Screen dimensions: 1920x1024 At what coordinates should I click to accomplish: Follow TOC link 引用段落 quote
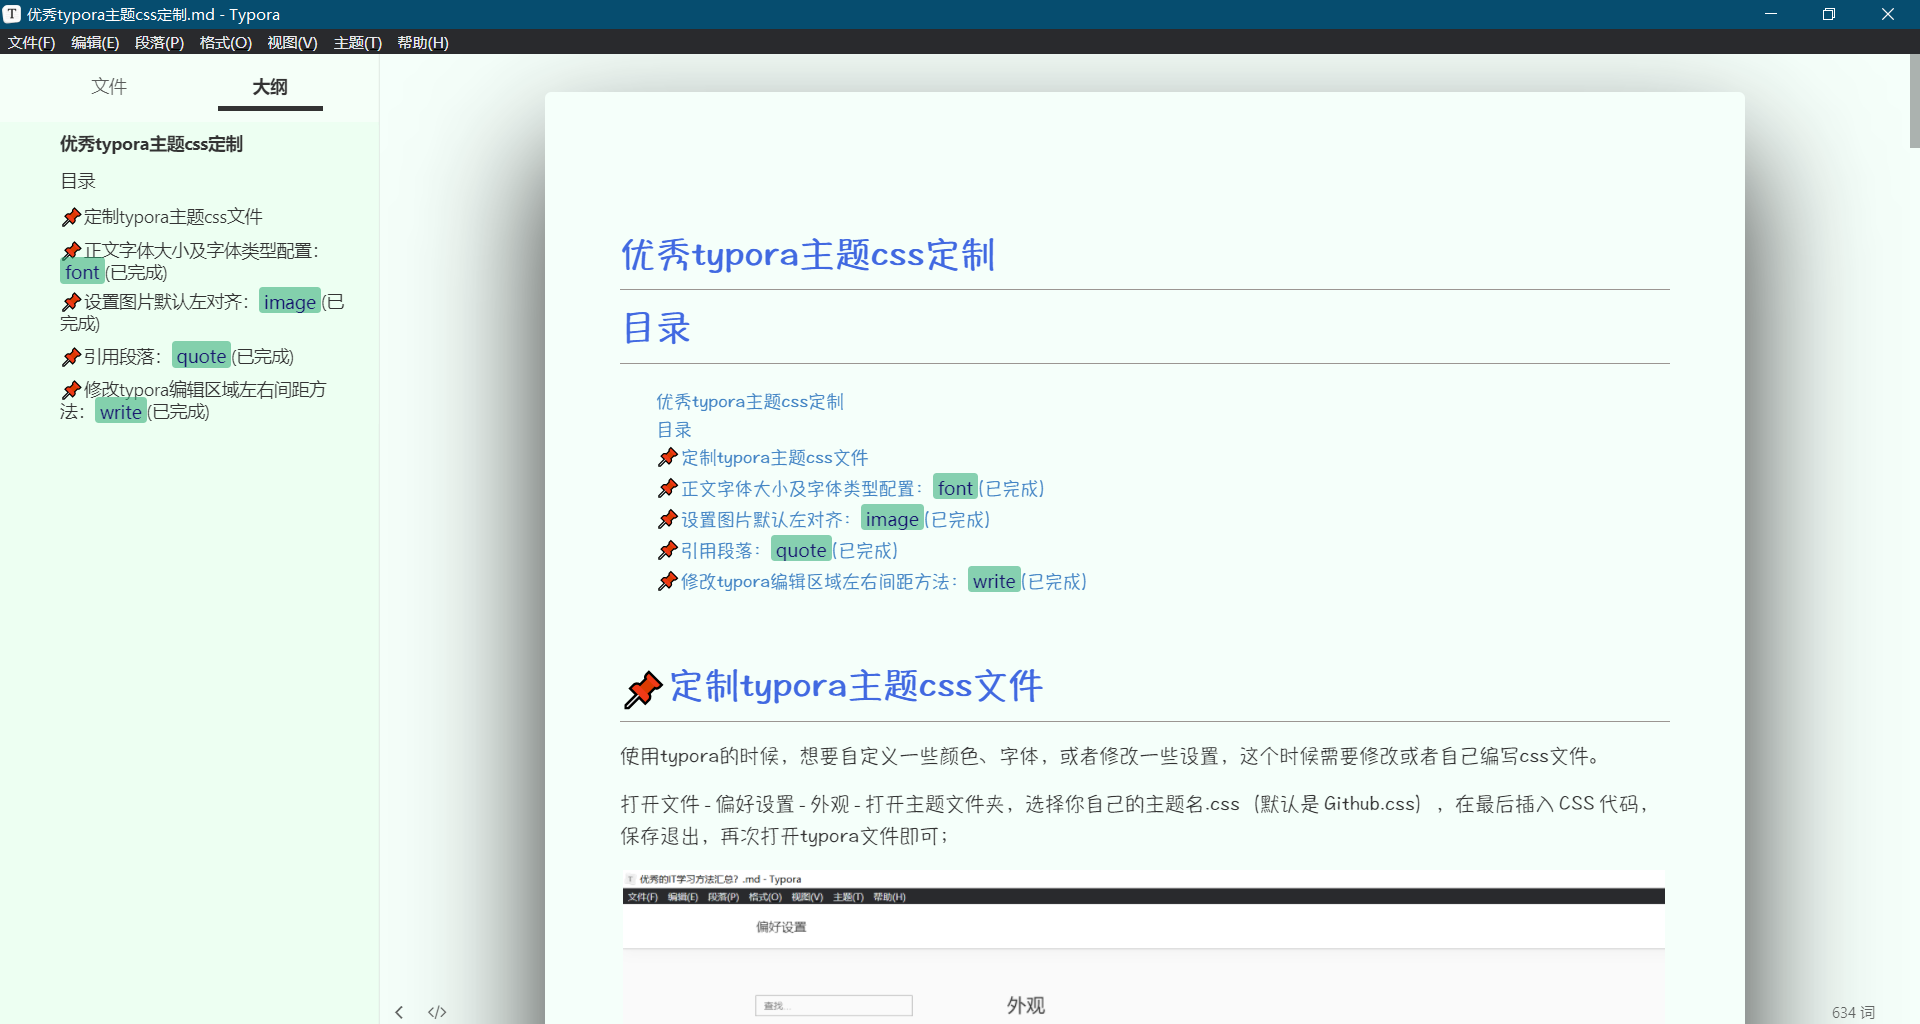click(x=778, y=550)
